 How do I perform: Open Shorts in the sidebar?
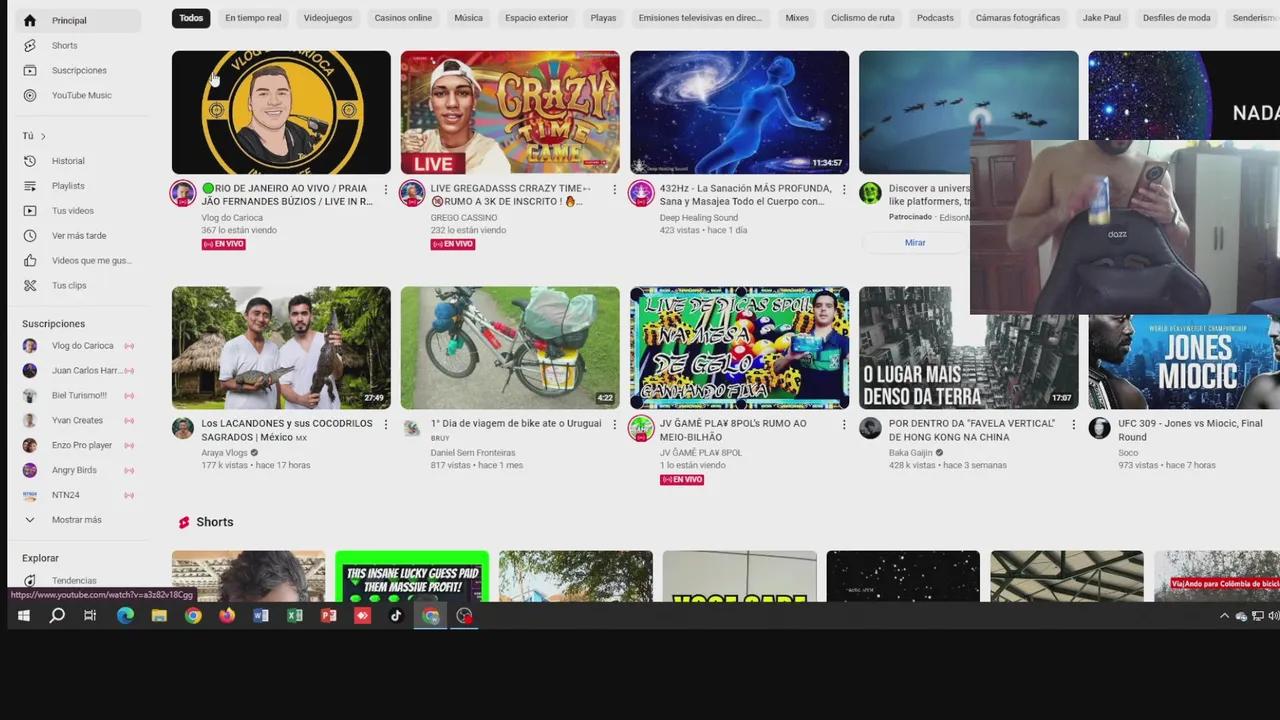pos(64,45)
